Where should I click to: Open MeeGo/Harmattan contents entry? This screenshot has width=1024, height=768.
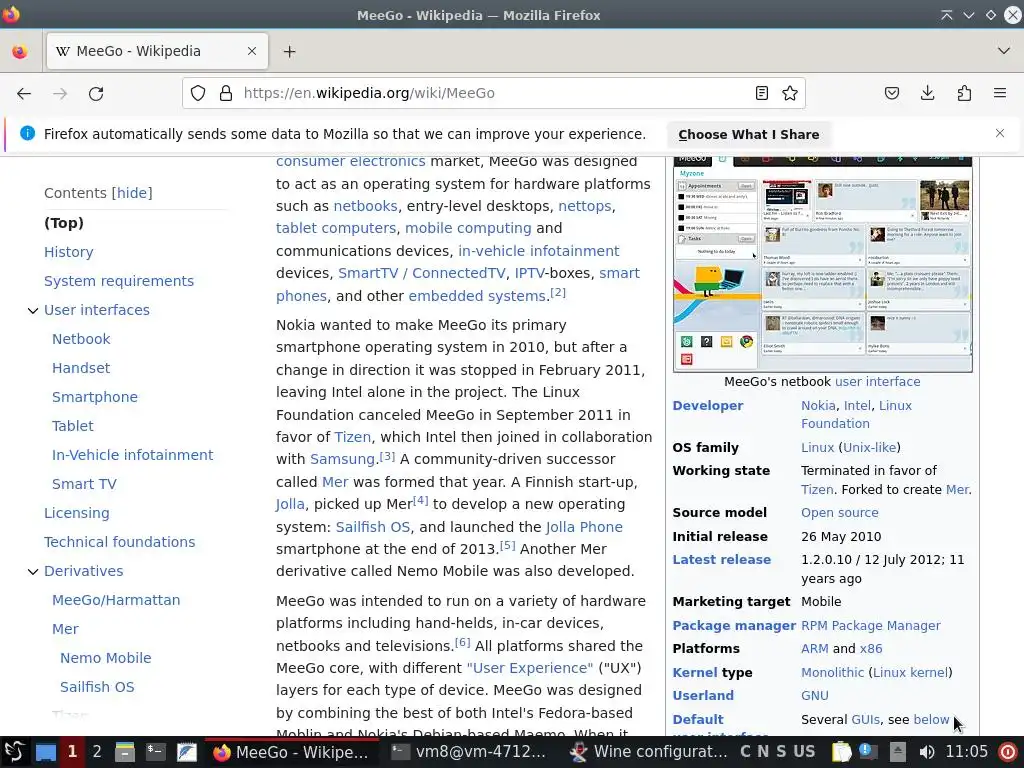click(116, 600)
